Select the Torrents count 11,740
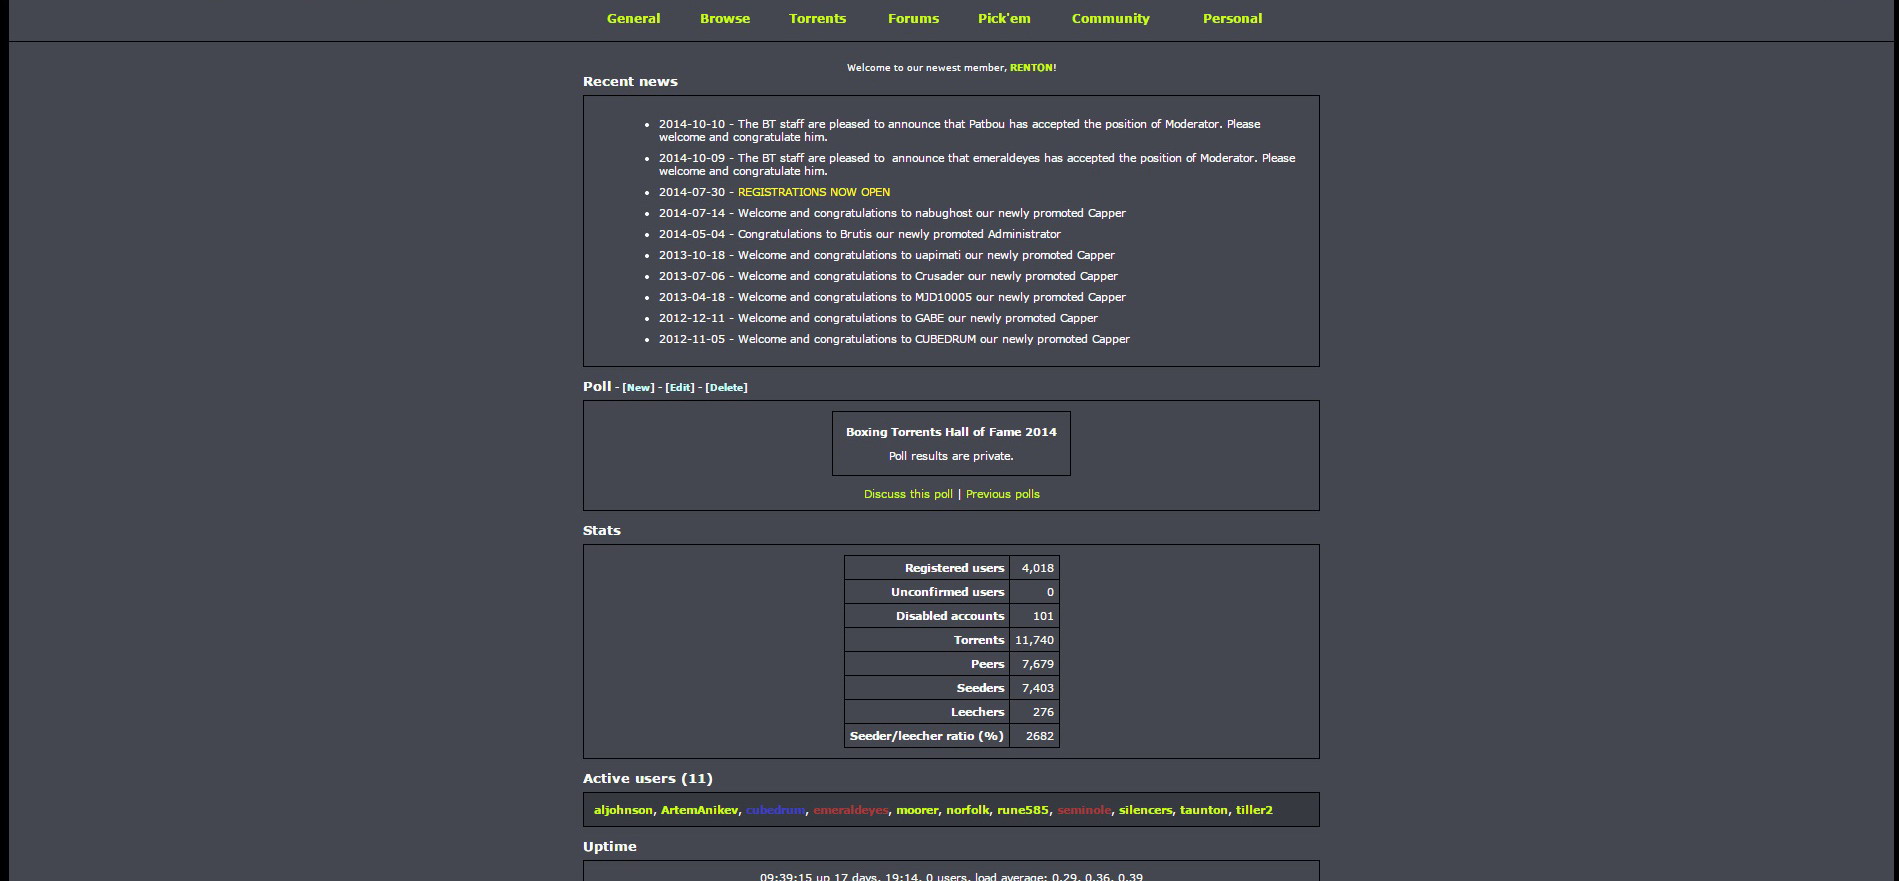The image size is (1899, 881). click(1034, 640)
